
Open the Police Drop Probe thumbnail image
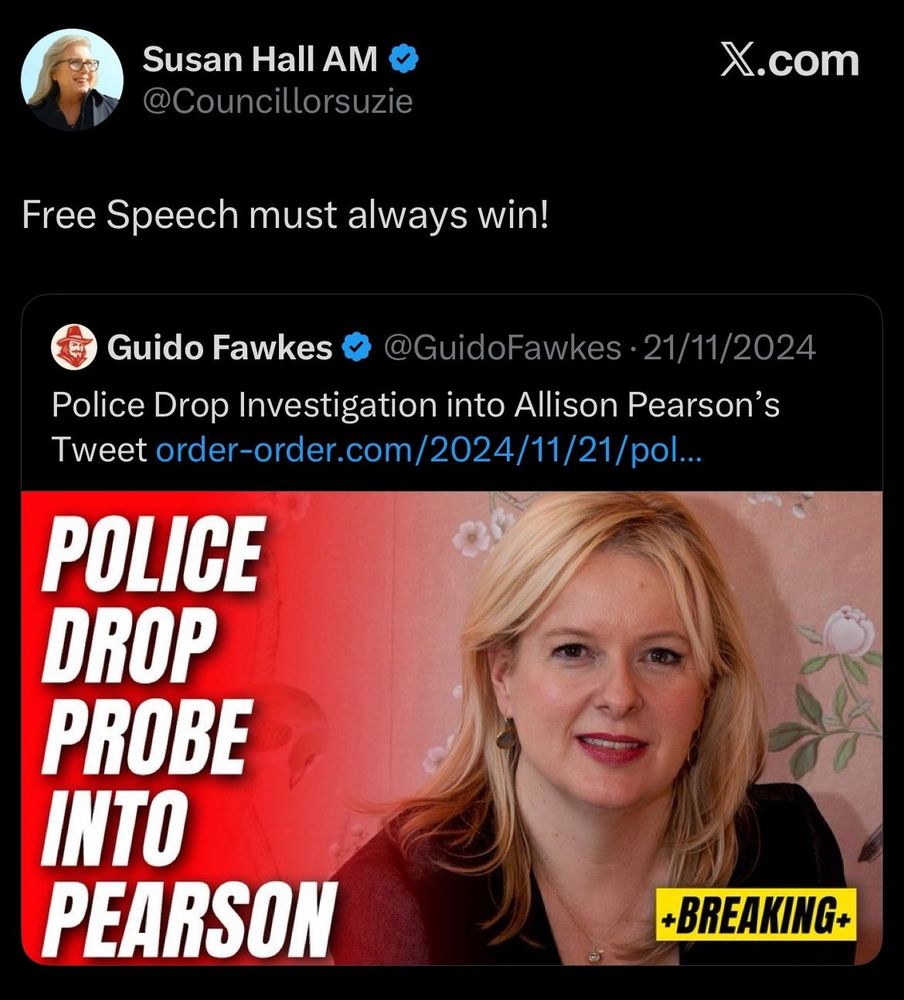click(452, 728)
